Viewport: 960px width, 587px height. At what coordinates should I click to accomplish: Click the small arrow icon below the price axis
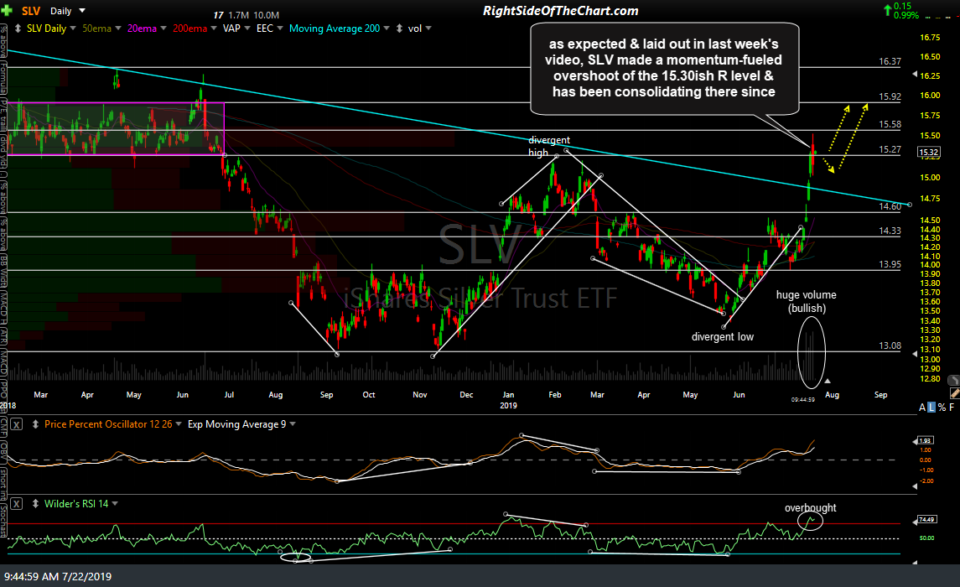(828, 381)
